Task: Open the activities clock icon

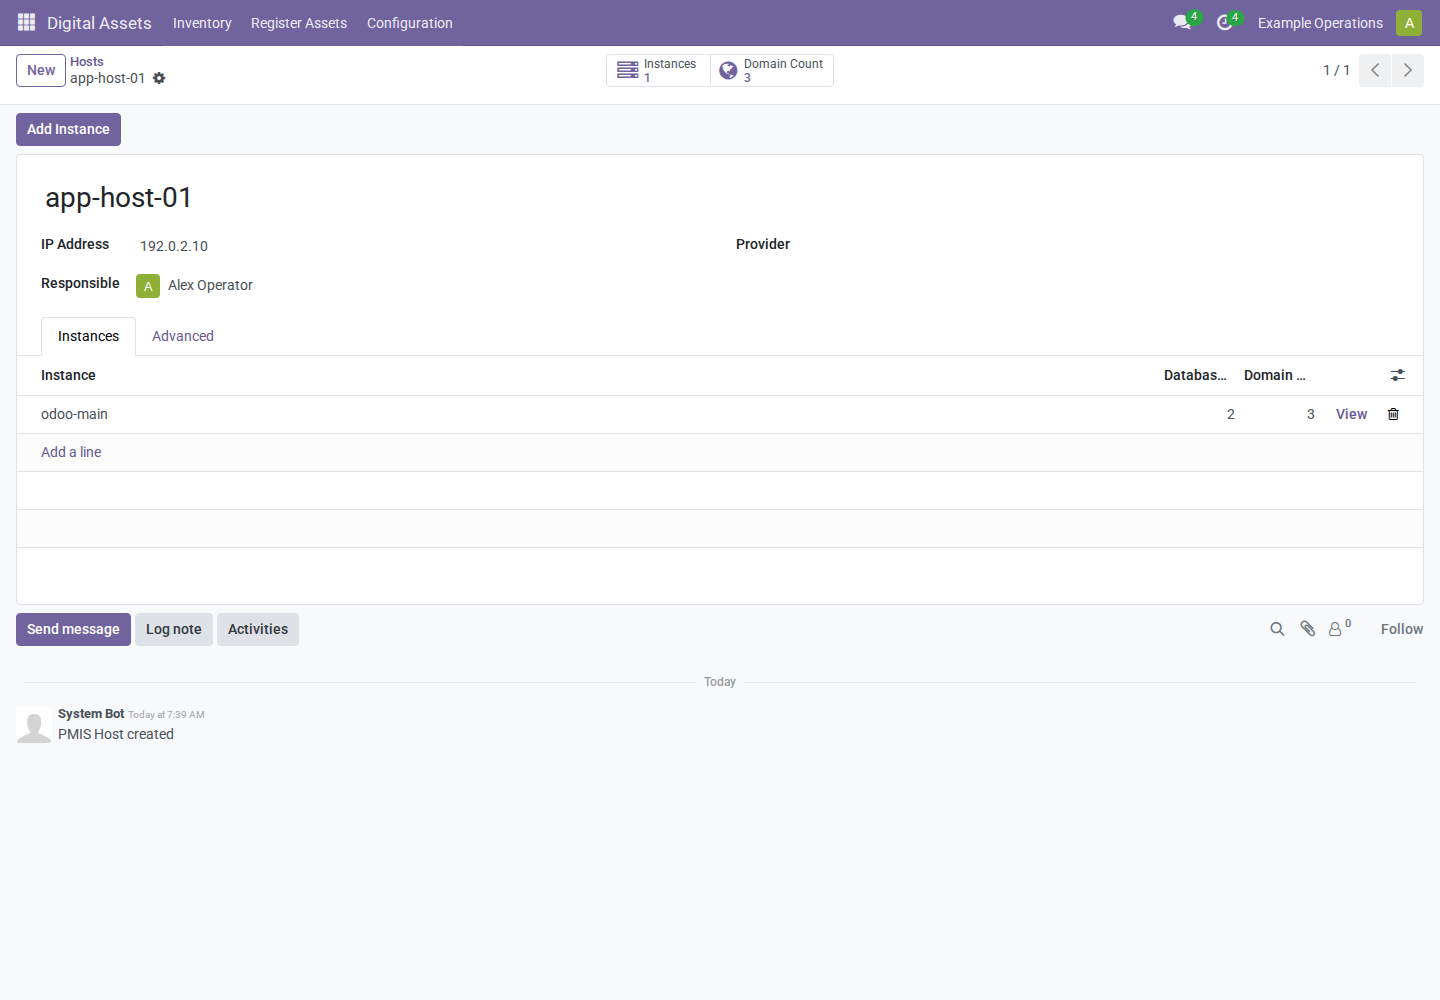Action: tap(1224, 22)
